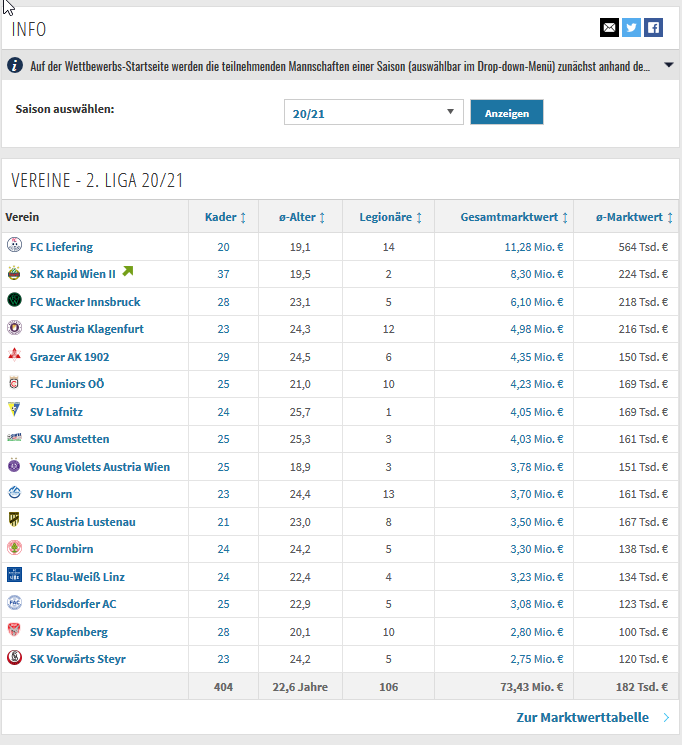Open the season 20/21 dropdown

pyautogui.click(x=374, y=112)
